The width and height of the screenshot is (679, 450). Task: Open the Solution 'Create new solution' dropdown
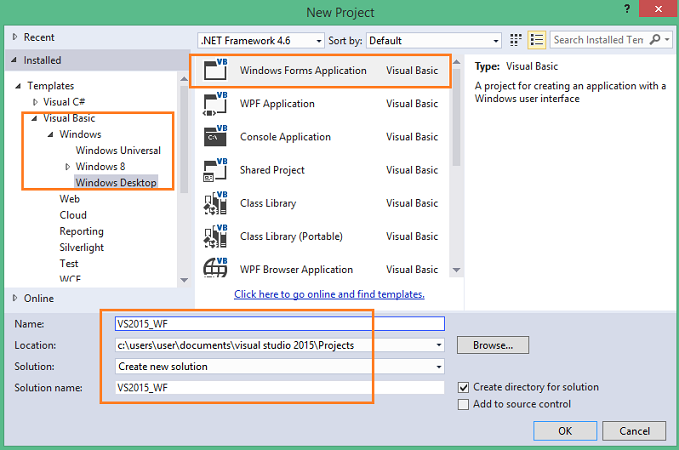click(x=439, y=366)
